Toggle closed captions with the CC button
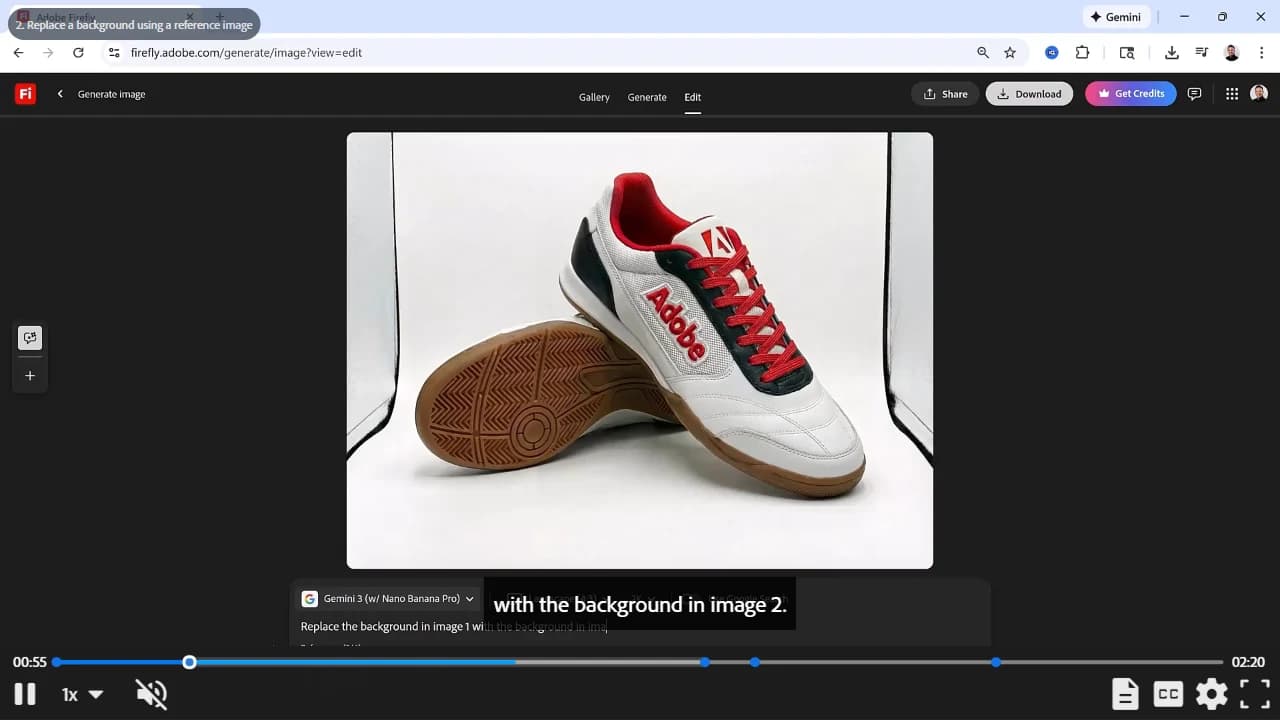 click(x=1168, y=693)
